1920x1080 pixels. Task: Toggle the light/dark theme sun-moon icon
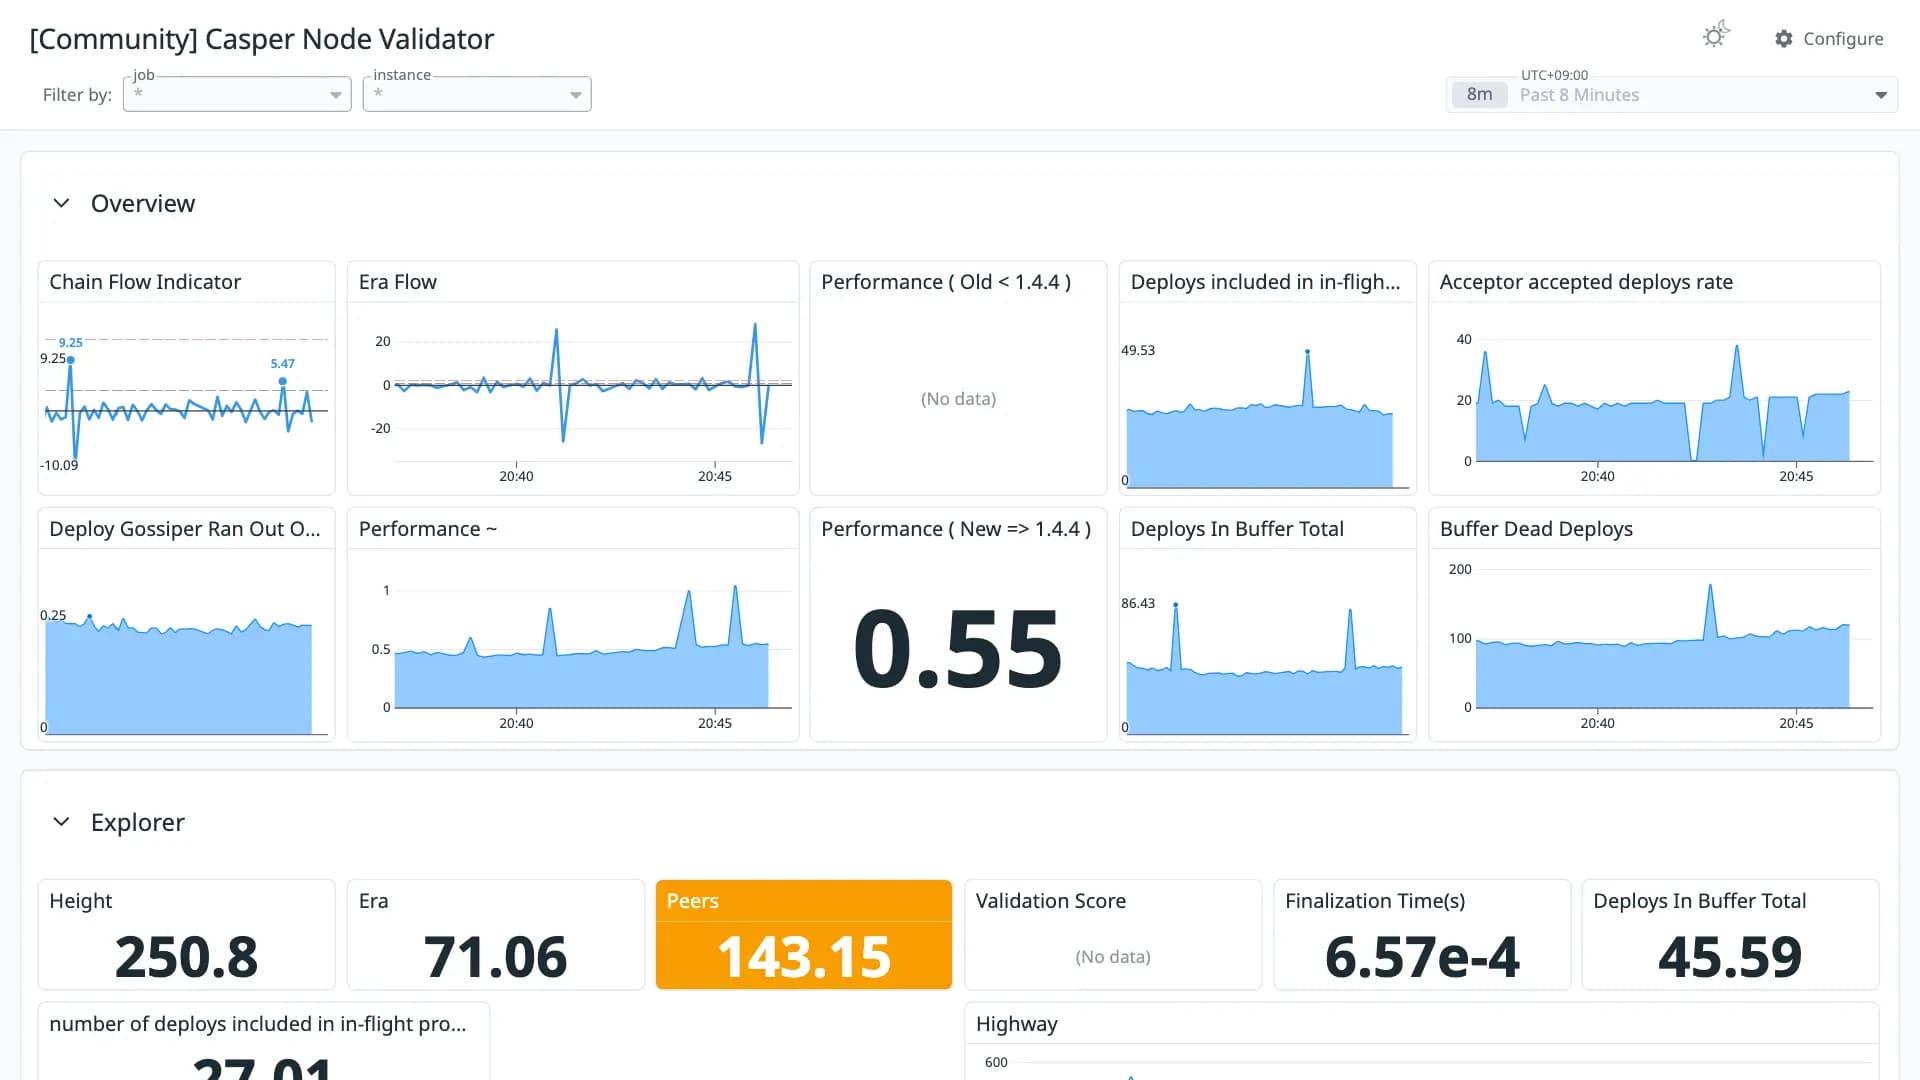(1716, 36)
